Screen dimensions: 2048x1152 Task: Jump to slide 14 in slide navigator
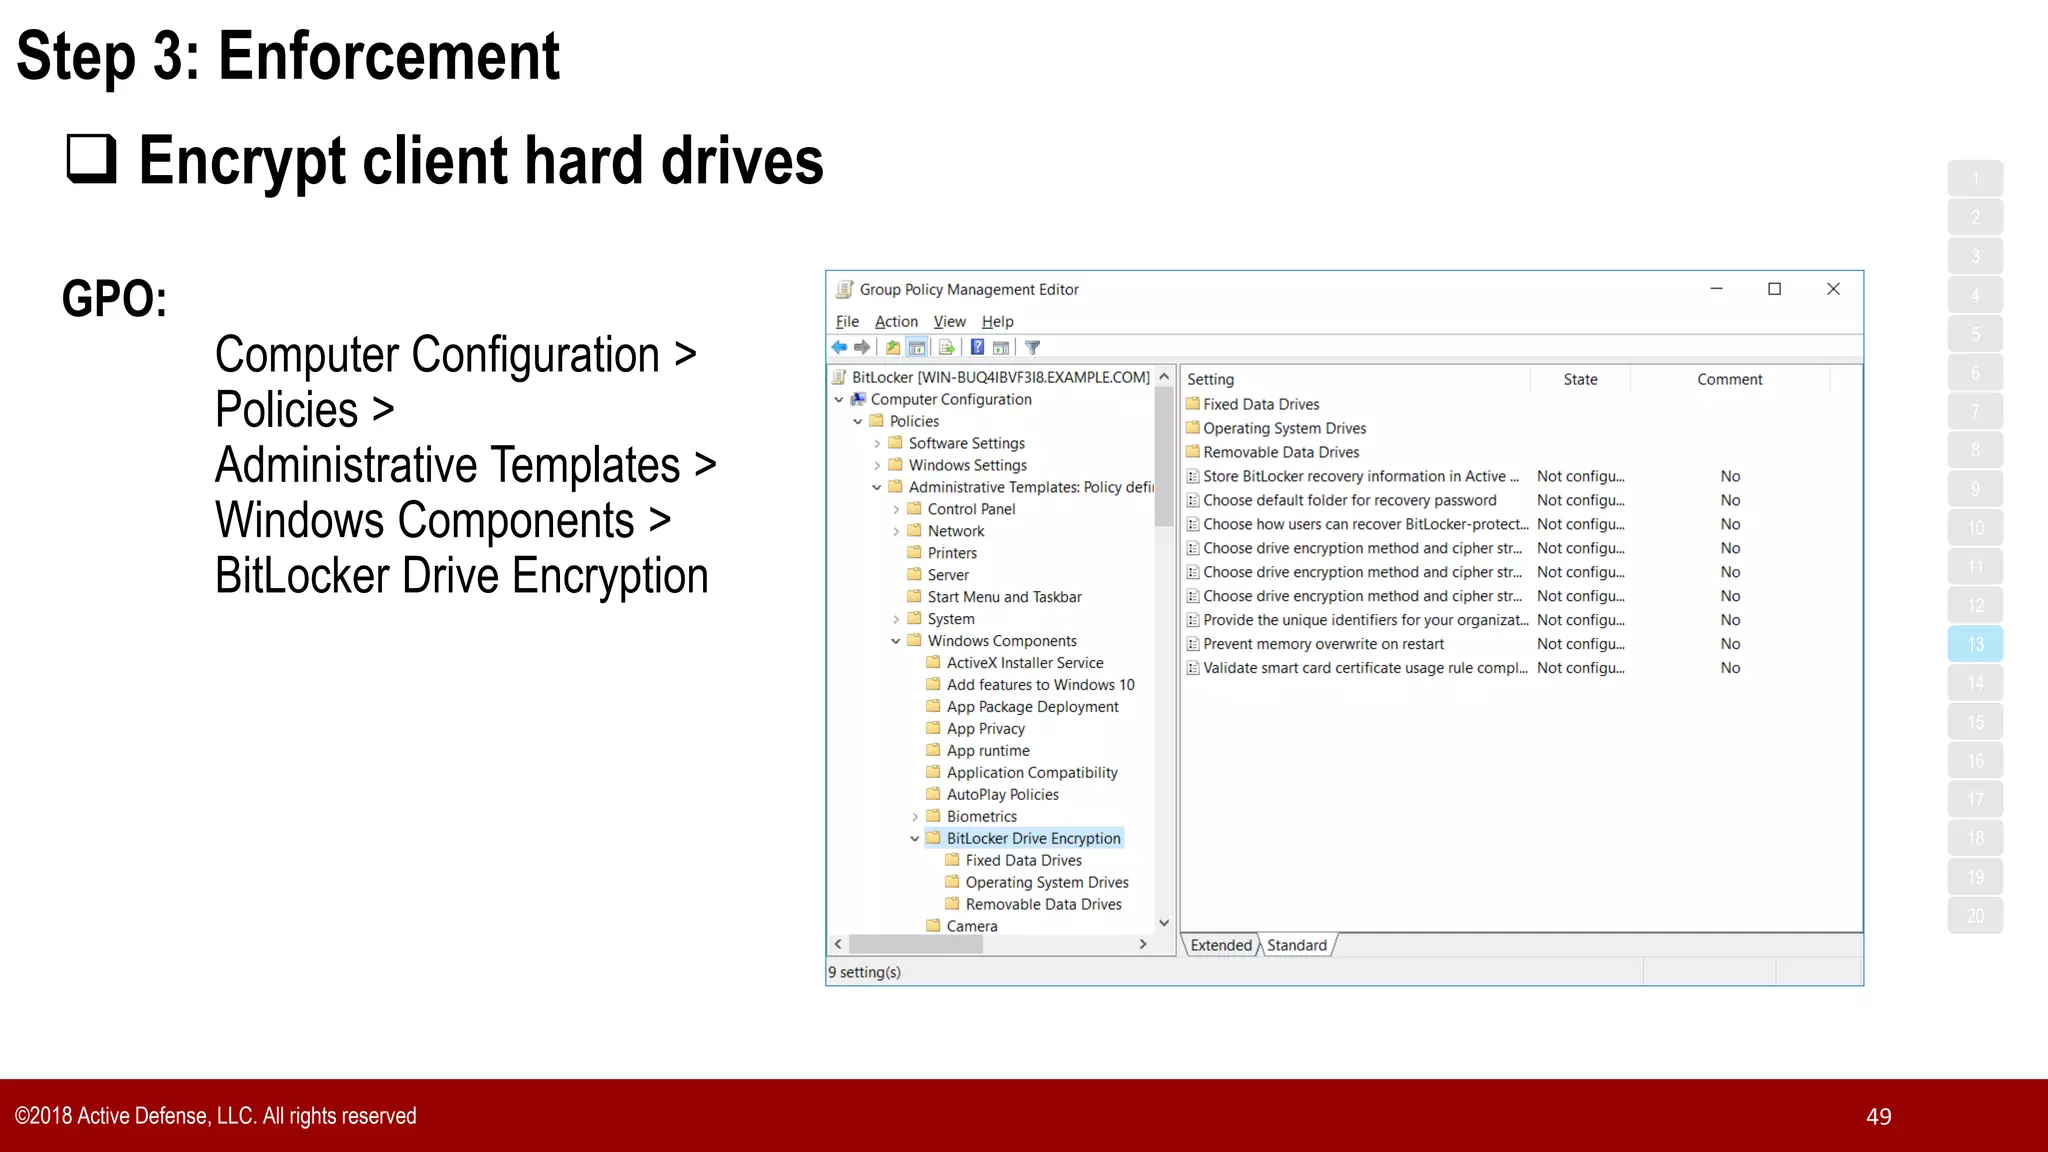click(x=1975, y=683)
